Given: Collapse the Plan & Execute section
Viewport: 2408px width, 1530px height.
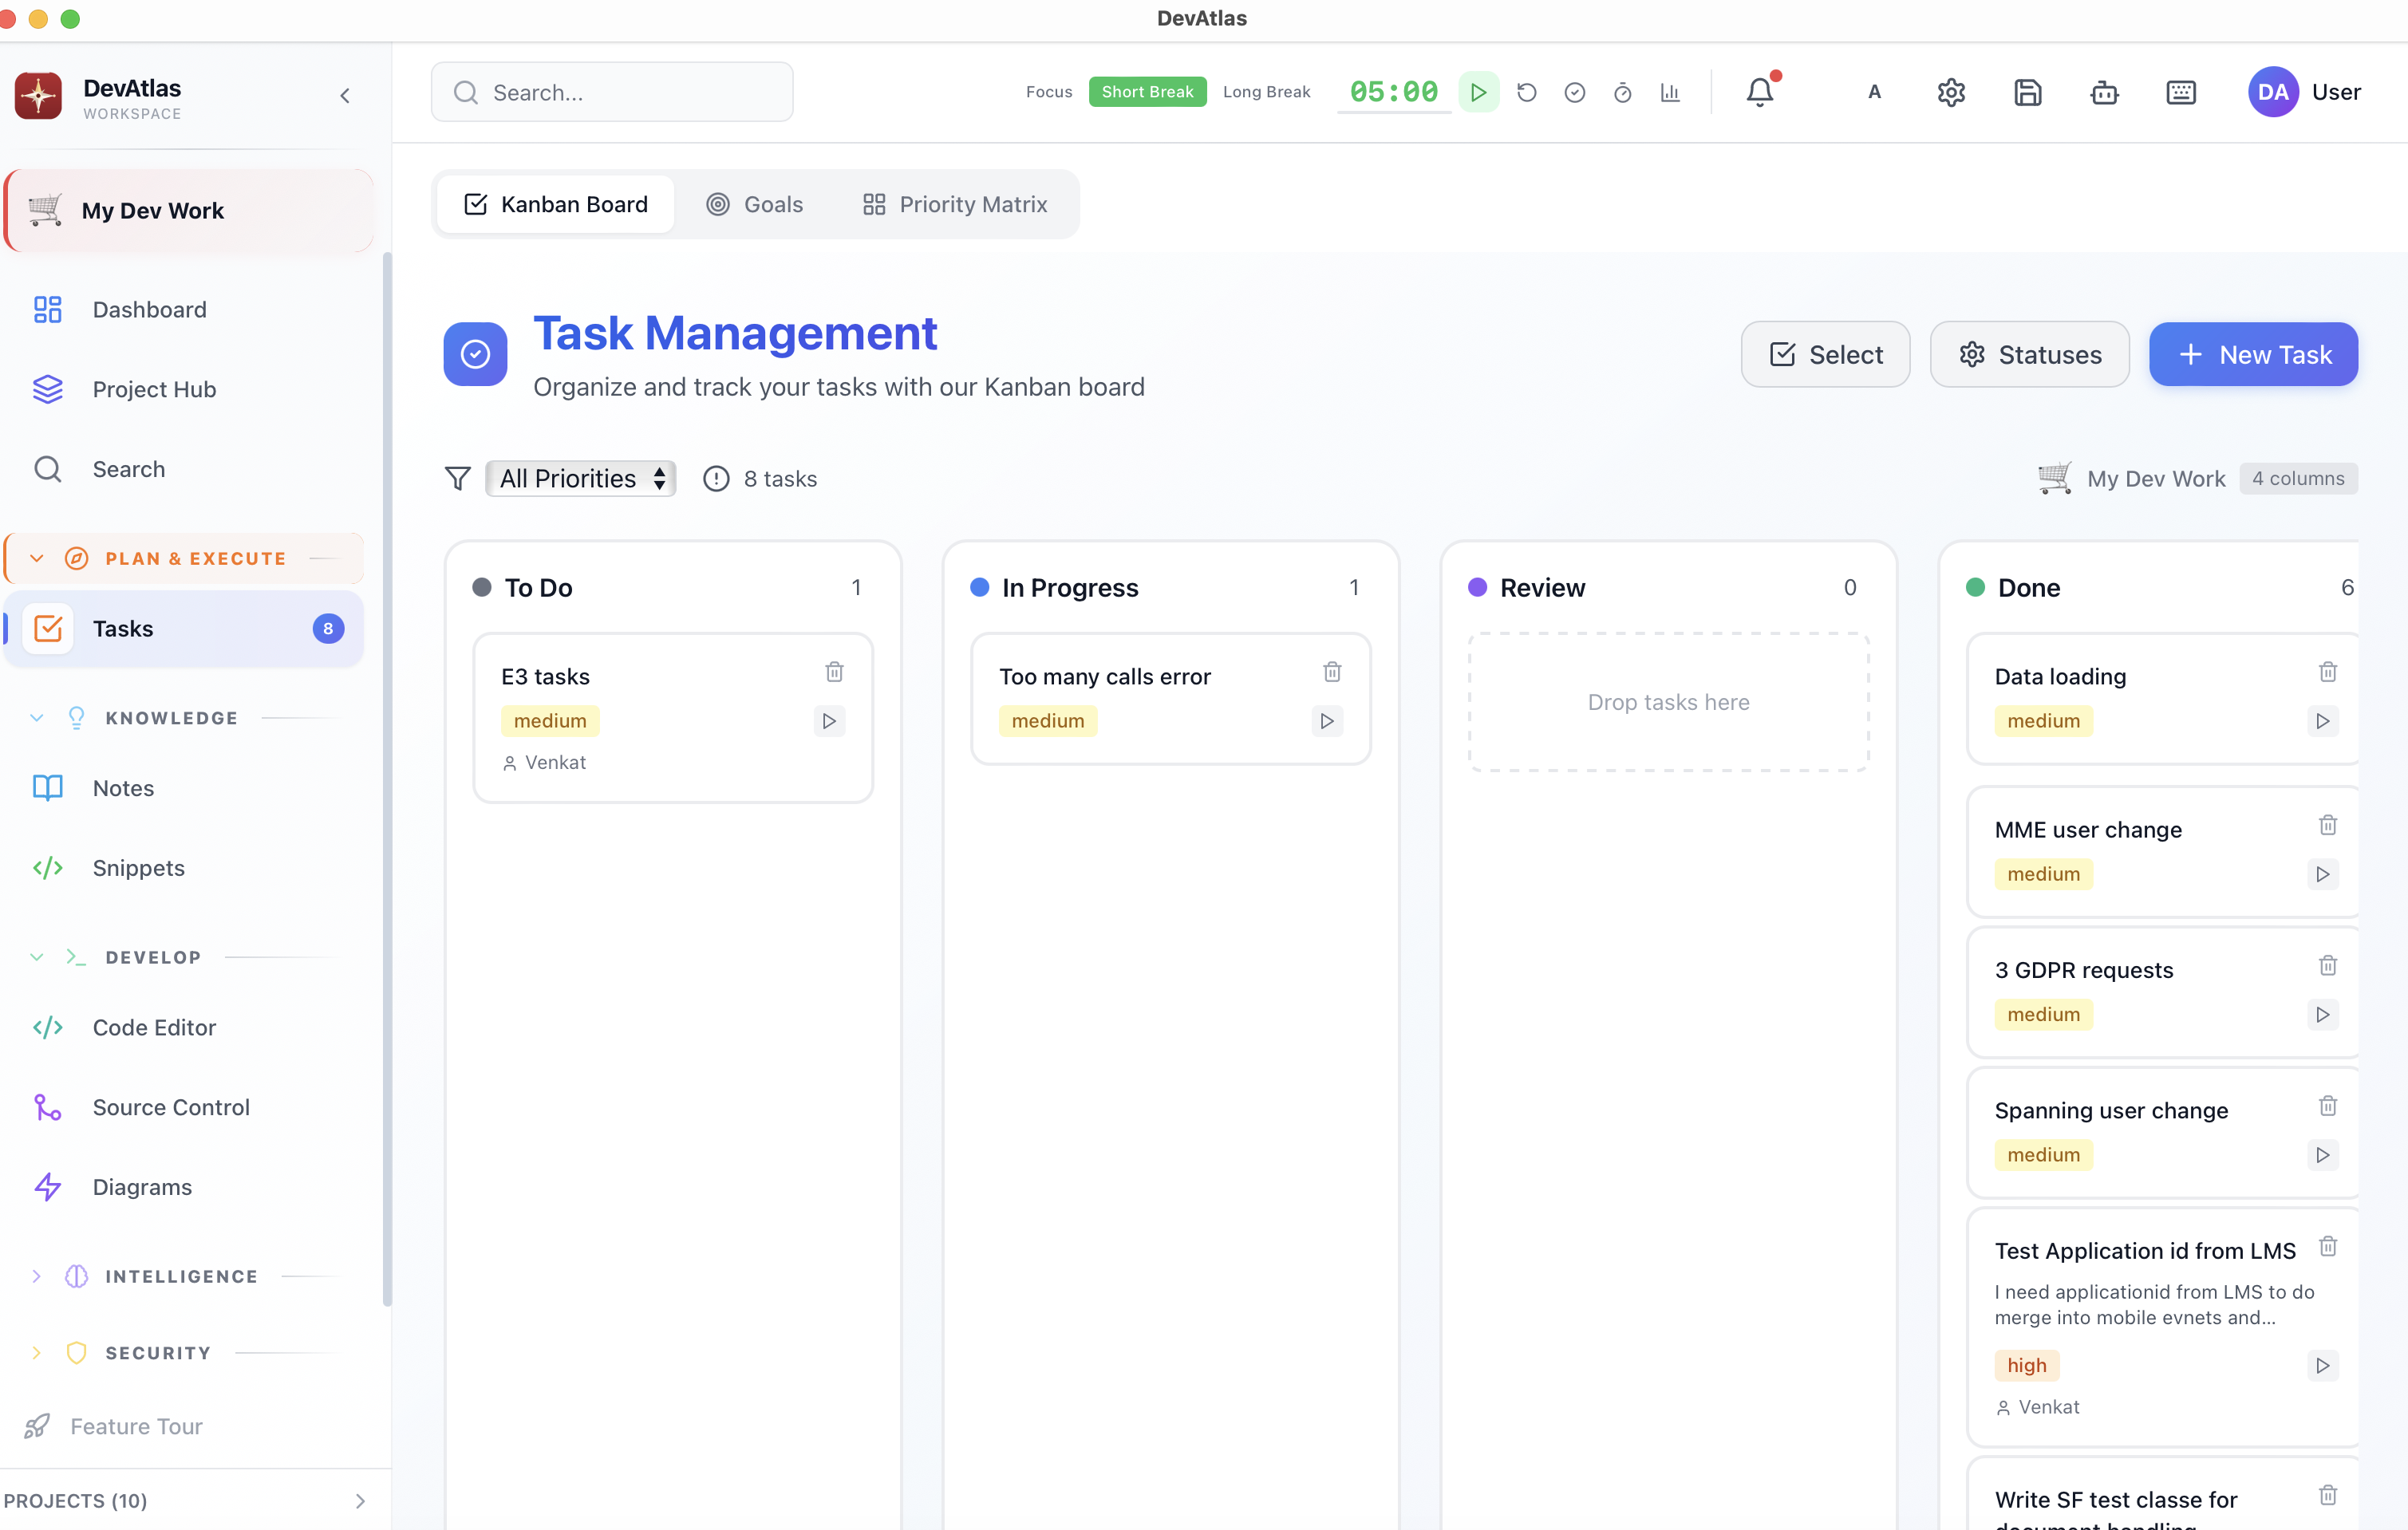Looking at the screenshot, I should click(x=37, y=558).
